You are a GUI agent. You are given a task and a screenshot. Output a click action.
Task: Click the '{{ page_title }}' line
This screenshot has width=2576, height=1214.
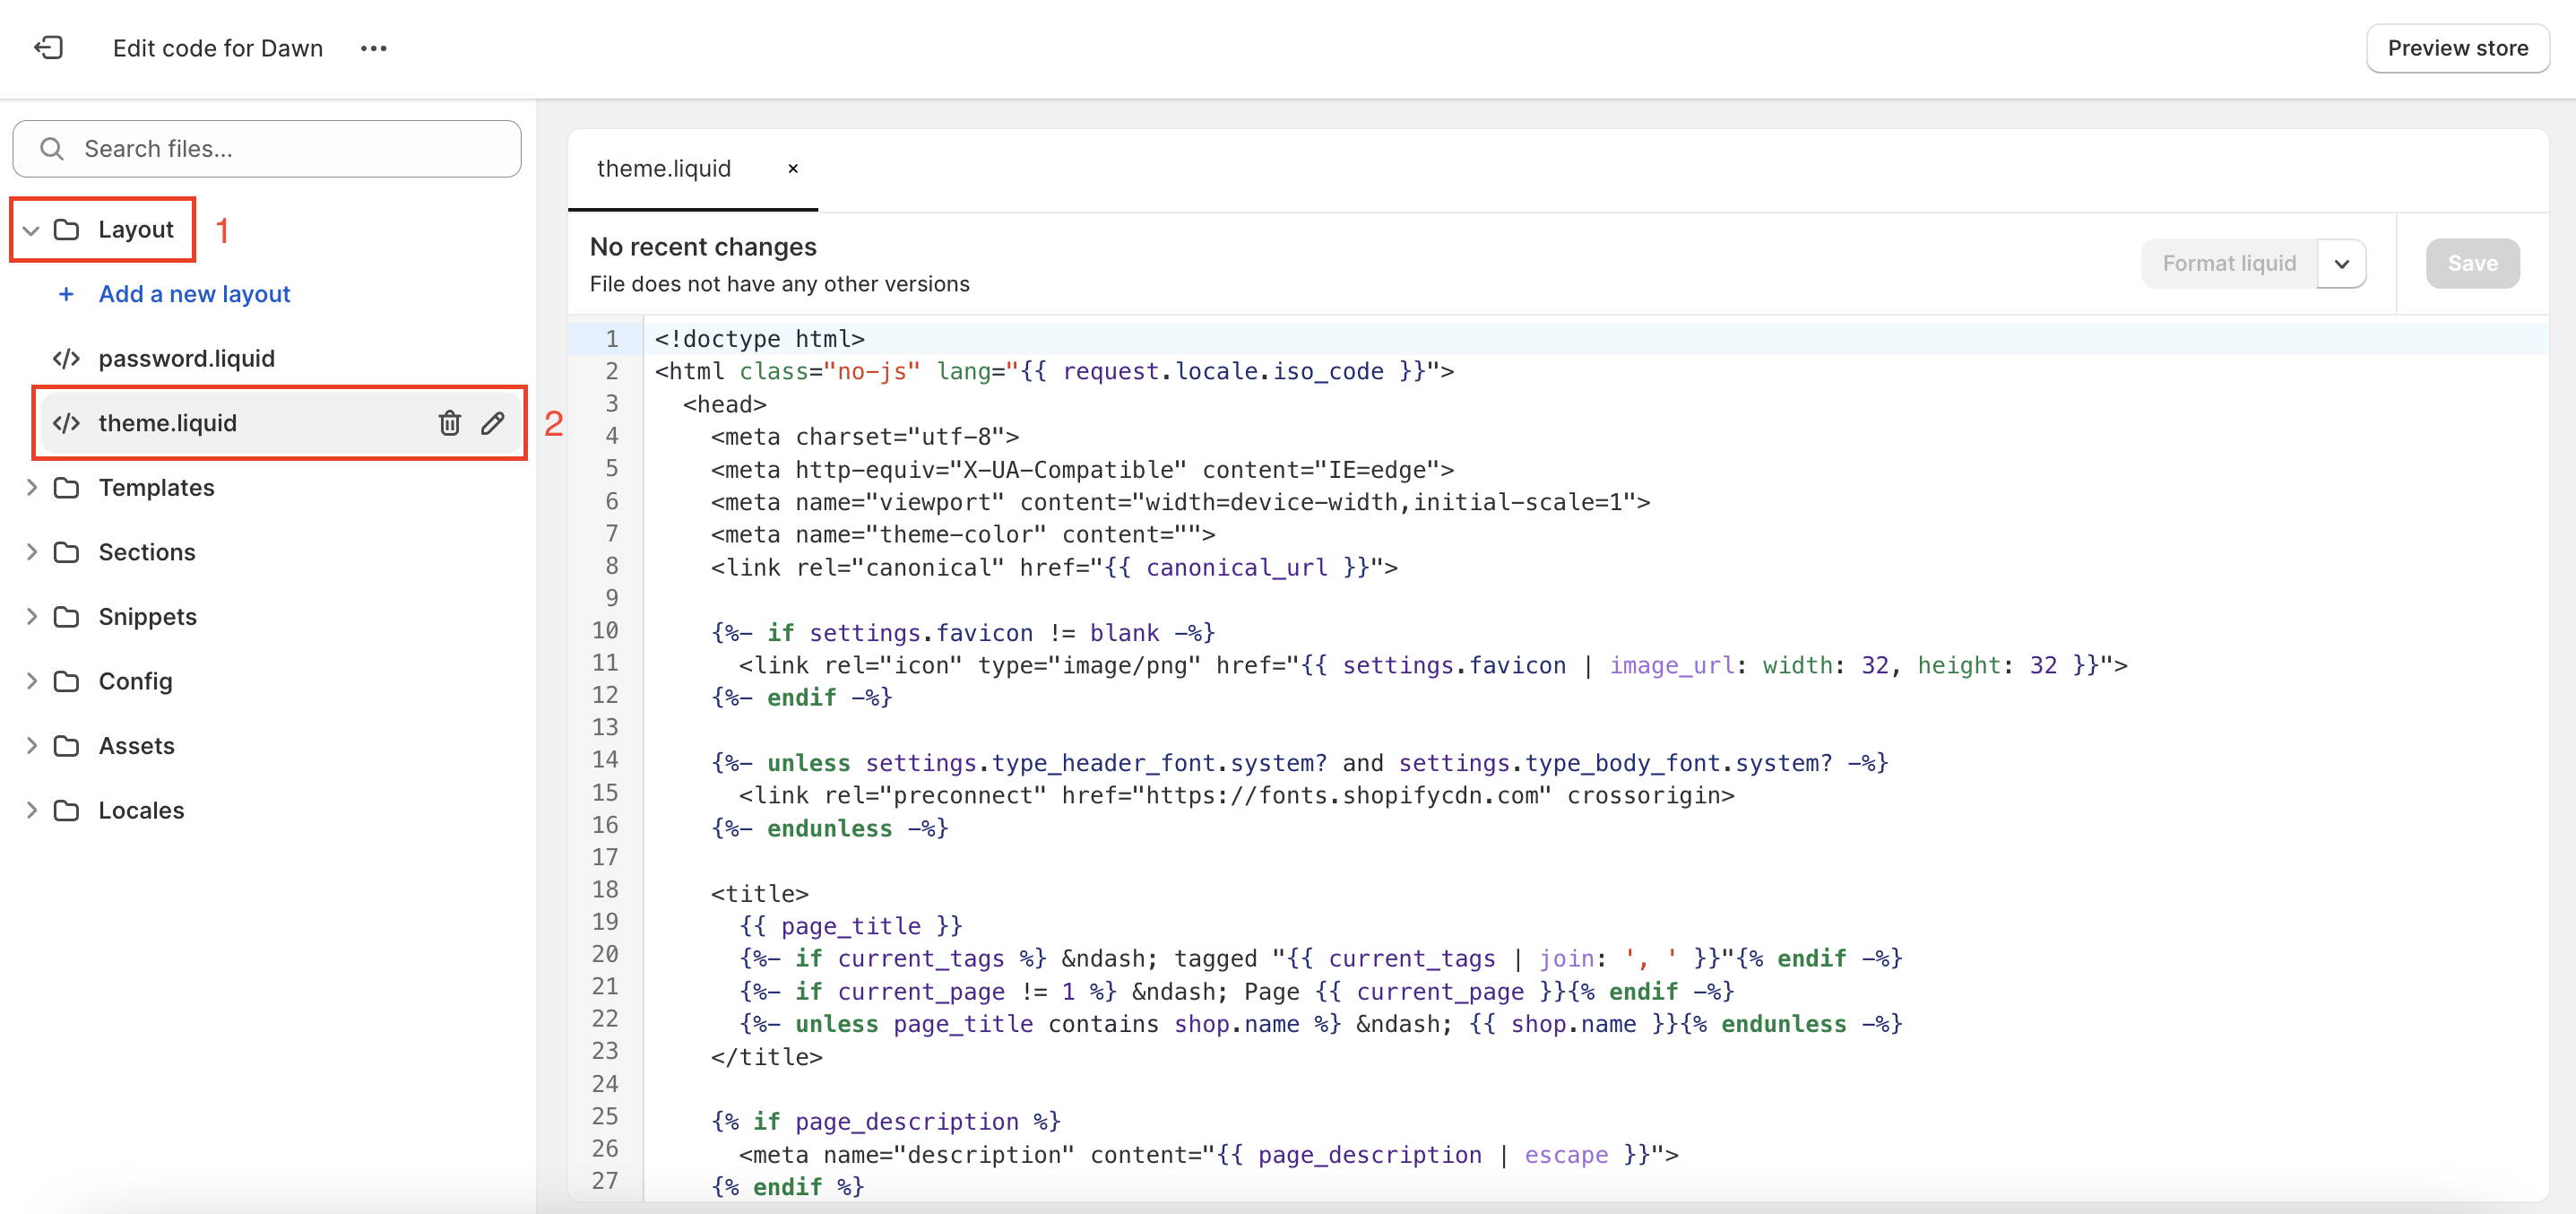pos(850,926)
